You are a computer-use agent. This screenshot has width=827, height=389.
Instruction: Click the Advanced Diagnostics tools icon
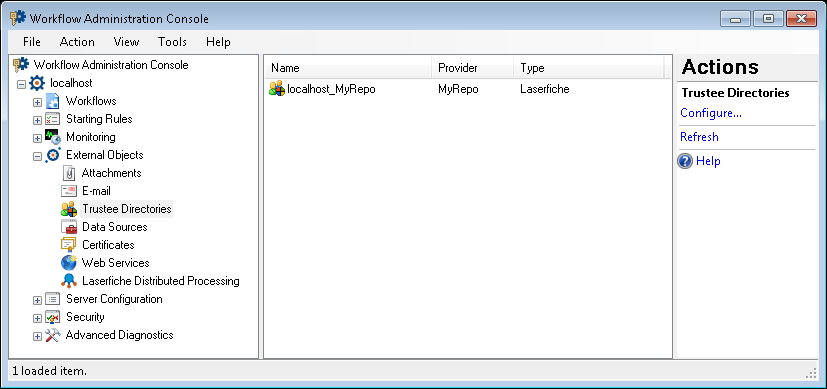53,335
